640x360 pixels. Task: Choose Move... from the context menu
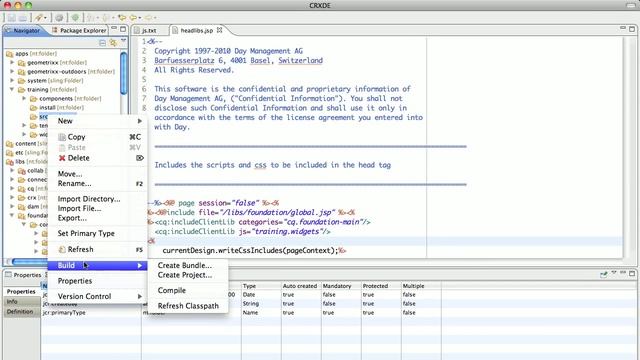[98, 174]
